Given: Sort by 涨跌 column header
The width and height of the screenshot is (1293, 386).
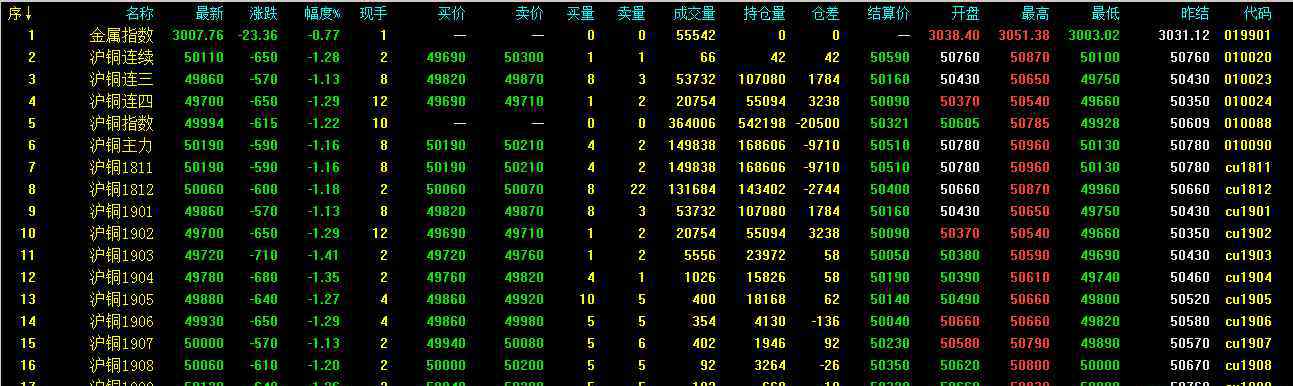Looking at the screenshot, I should tap(264, 14).
